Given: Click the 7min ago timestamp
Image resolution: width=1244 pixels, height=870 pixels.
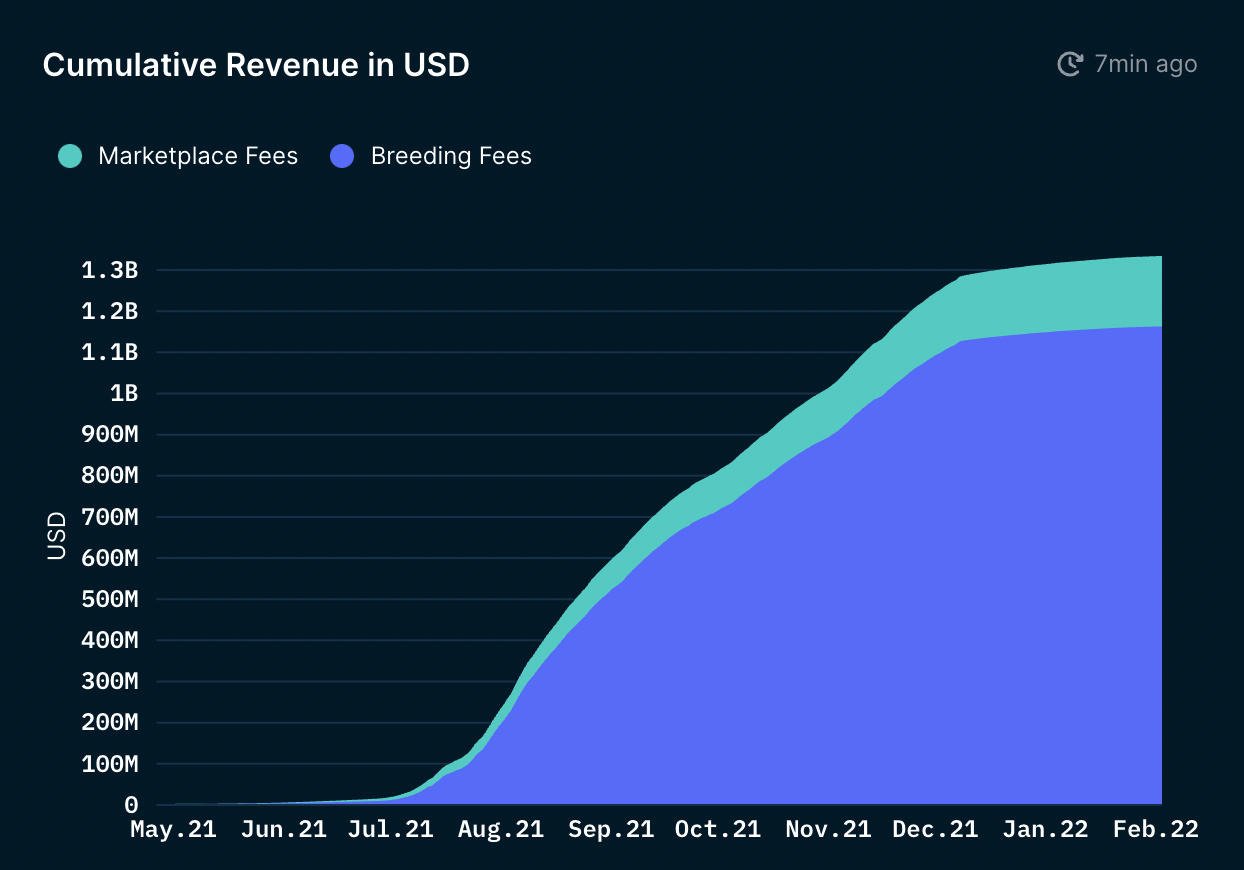Looking at the screenshot, I should pos(1146,64).
